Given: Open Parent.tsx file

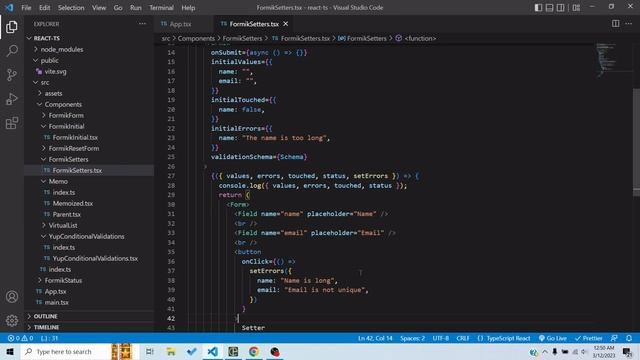Looking at the screenshot, I should 89,214.
